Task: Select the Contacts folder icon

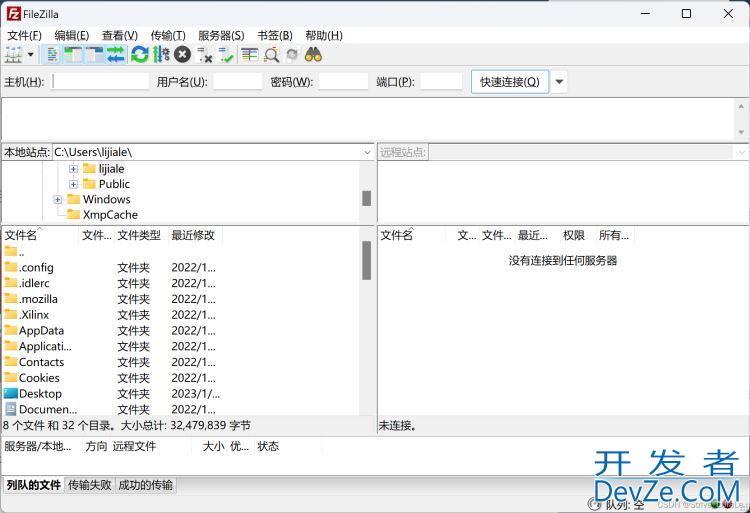Action: click(11, 361)
